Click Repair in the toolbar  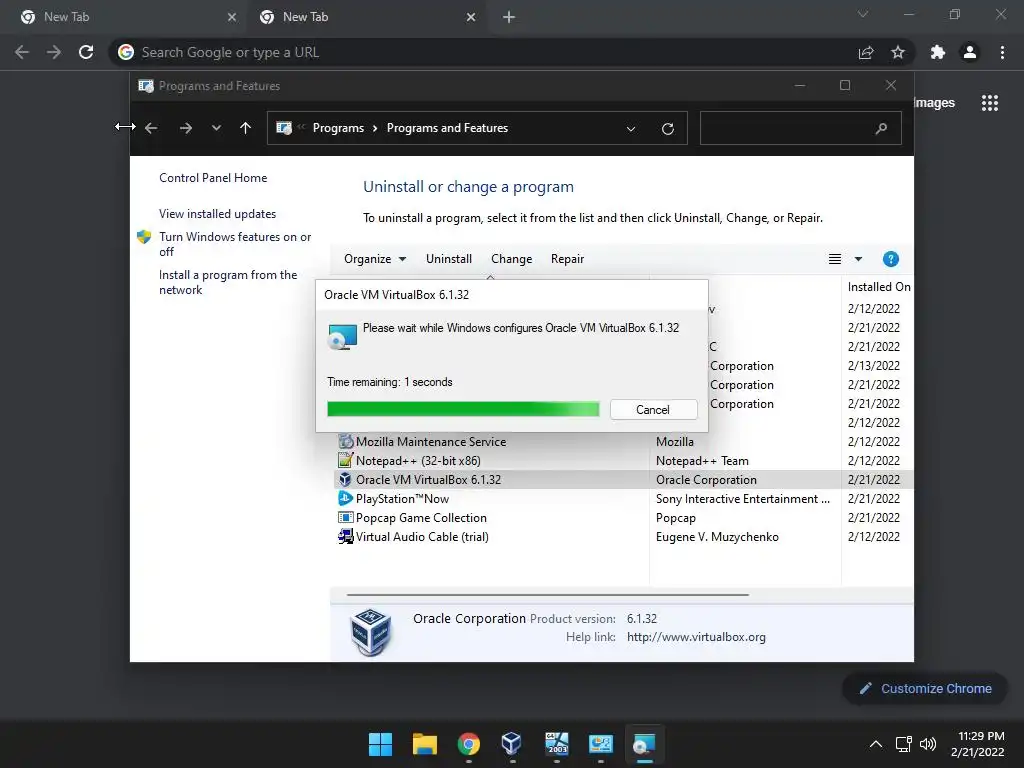point(567,259)
